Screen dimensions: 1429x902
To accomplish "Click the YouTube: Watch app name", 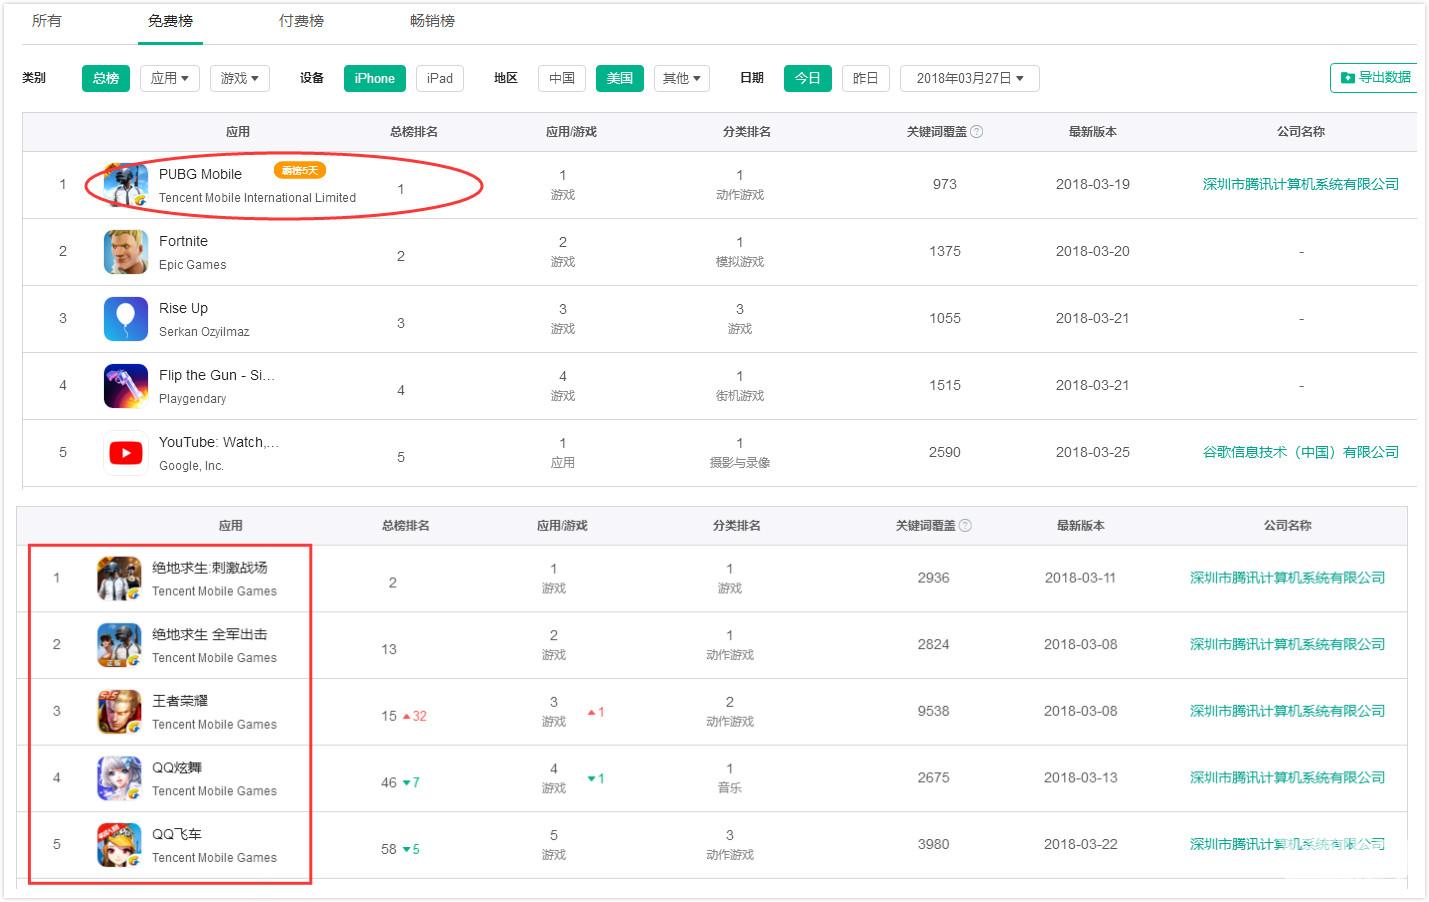I will pyautogui.click(x=219, y=442).
